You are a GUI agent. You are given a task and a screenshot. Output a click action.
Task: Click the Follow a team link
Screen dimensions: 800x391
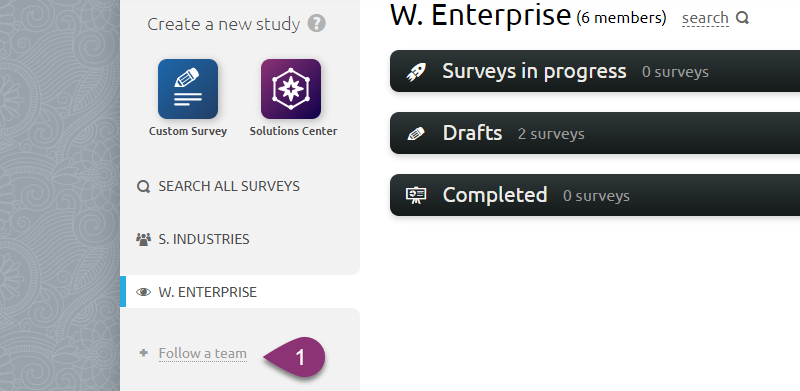pyautogui.click(x=203, y=353)
